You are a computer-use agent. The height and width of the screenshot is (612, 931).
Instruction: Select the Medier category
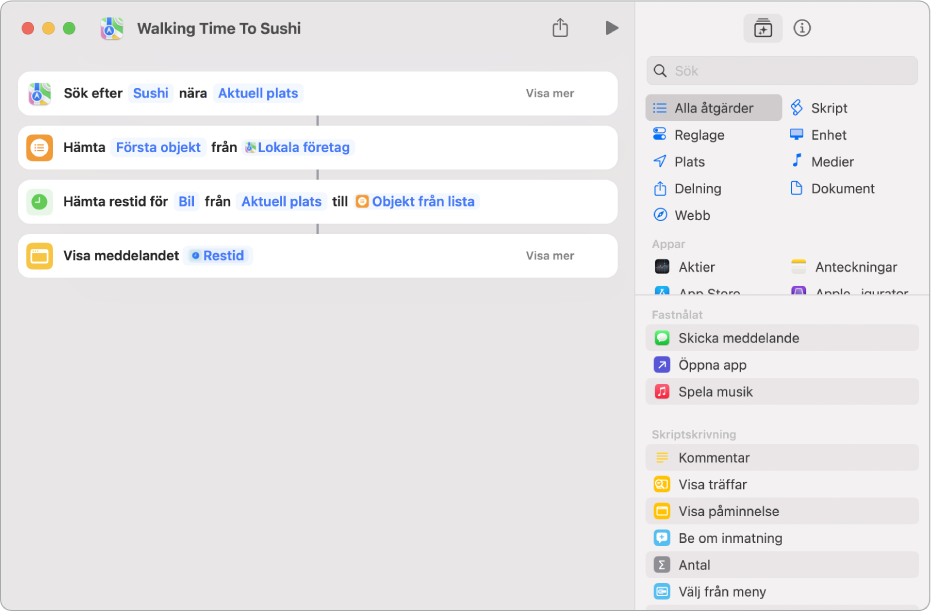tap(822, 161)
